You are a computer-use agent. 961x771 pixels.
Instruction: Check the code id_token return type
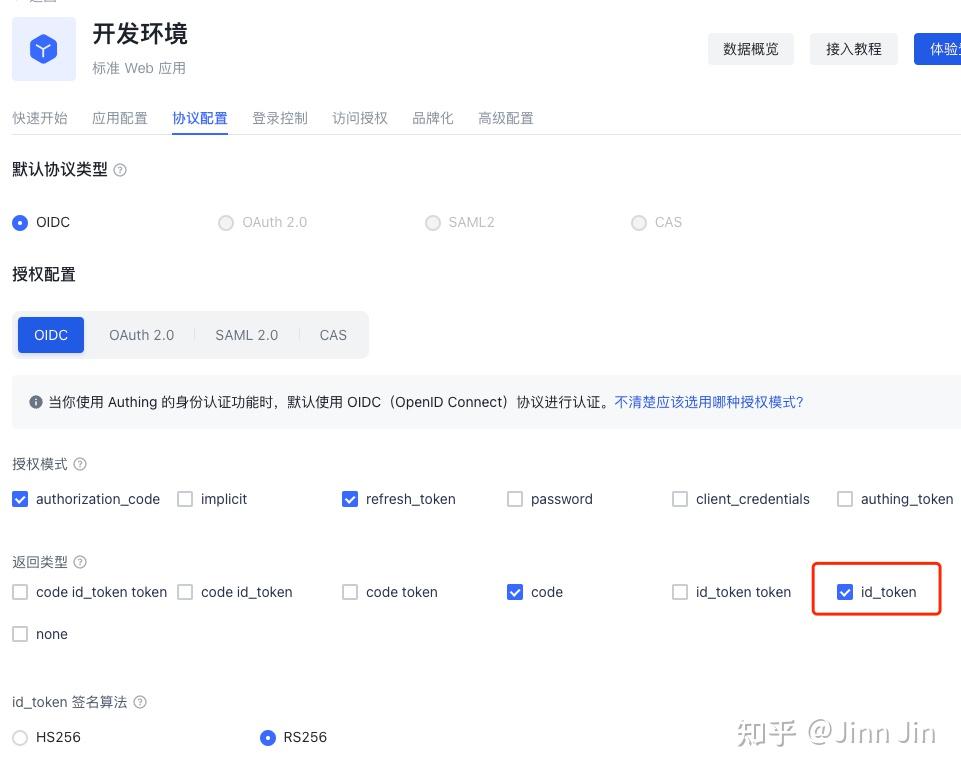point(185,592)
